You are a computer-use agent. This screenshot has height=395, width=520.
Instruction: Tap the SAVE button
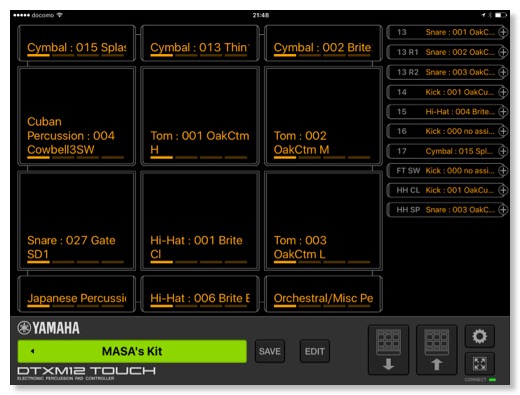270,351
